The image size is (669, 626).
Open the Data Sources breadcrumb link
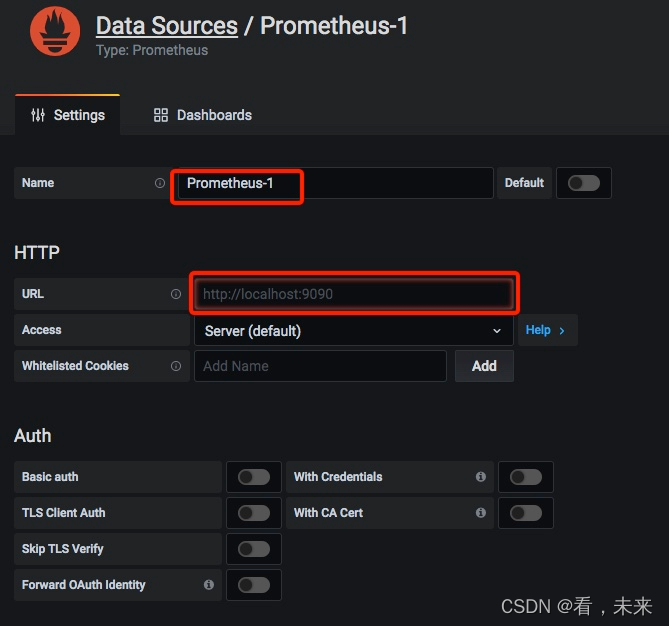coord(166,26)
